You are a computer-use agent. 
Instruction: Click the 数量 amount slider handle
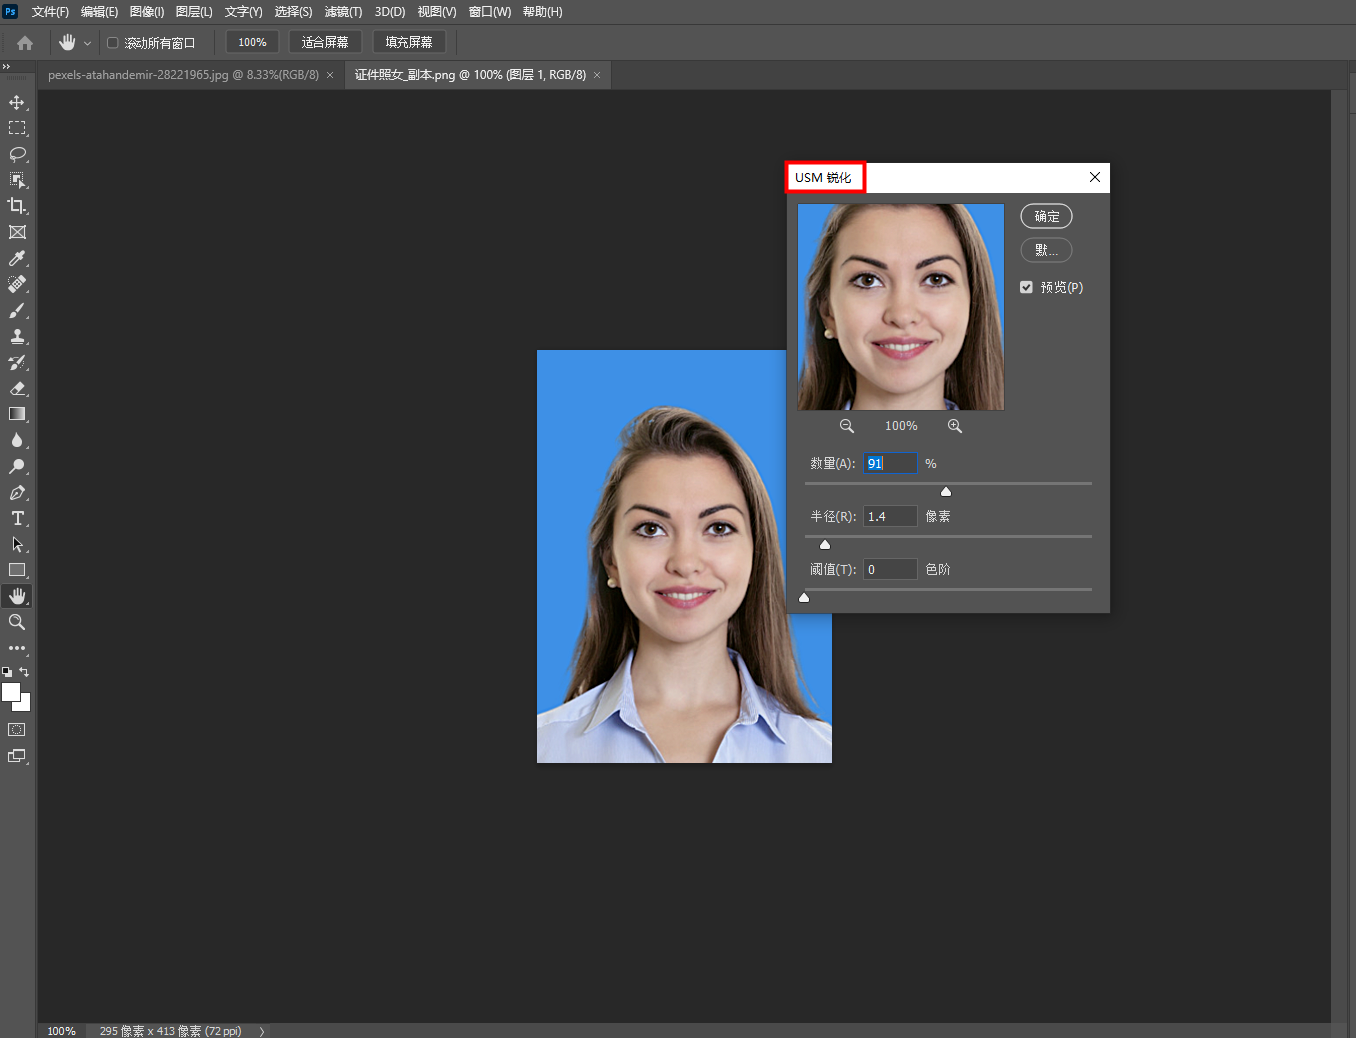[x=946, y=491]
